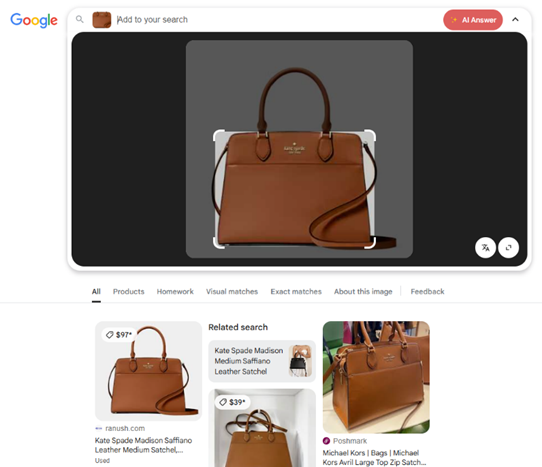Image resolution: width=542 pixels, height=467 pixels.
Task: Click the Feedback link
Action: tap(428, 291)
